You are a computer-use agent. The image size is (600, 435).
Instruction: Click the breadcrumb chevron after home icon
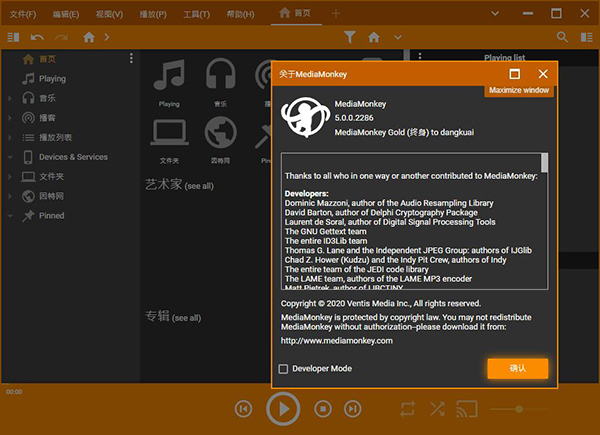click(107, 37)
